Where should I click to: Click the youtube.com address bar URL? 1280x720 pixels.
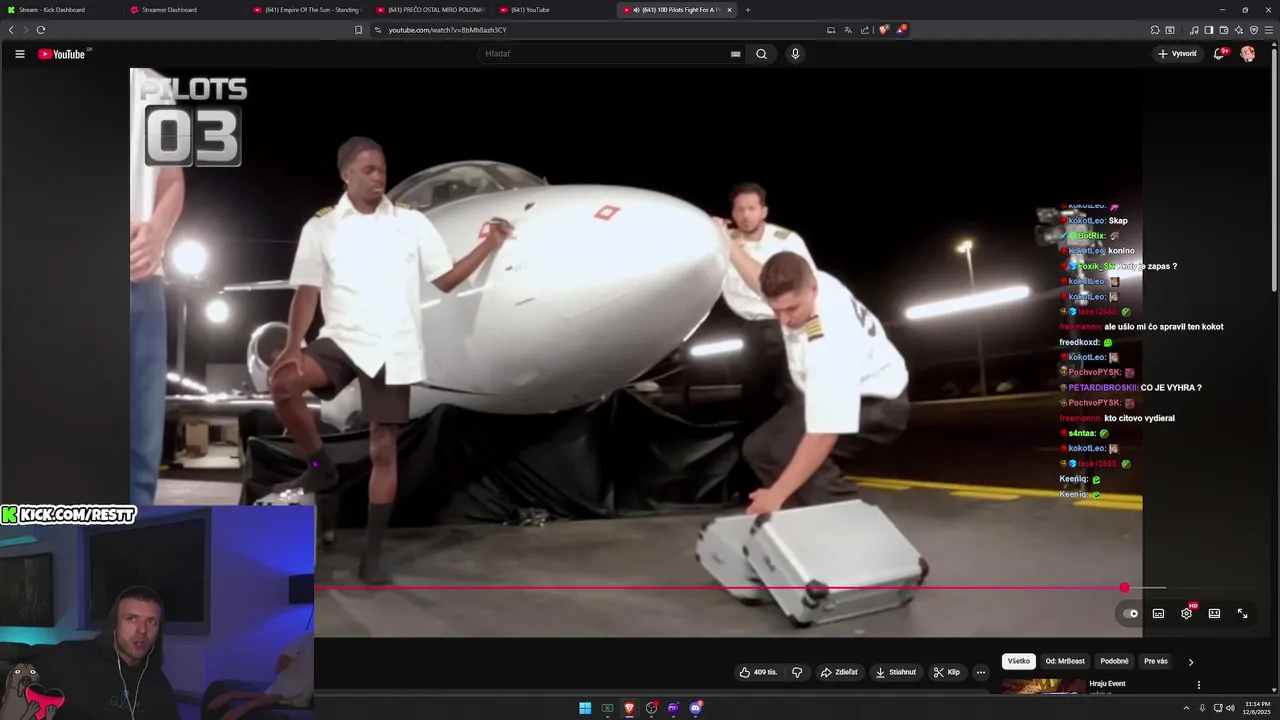(x=447, y=30)
